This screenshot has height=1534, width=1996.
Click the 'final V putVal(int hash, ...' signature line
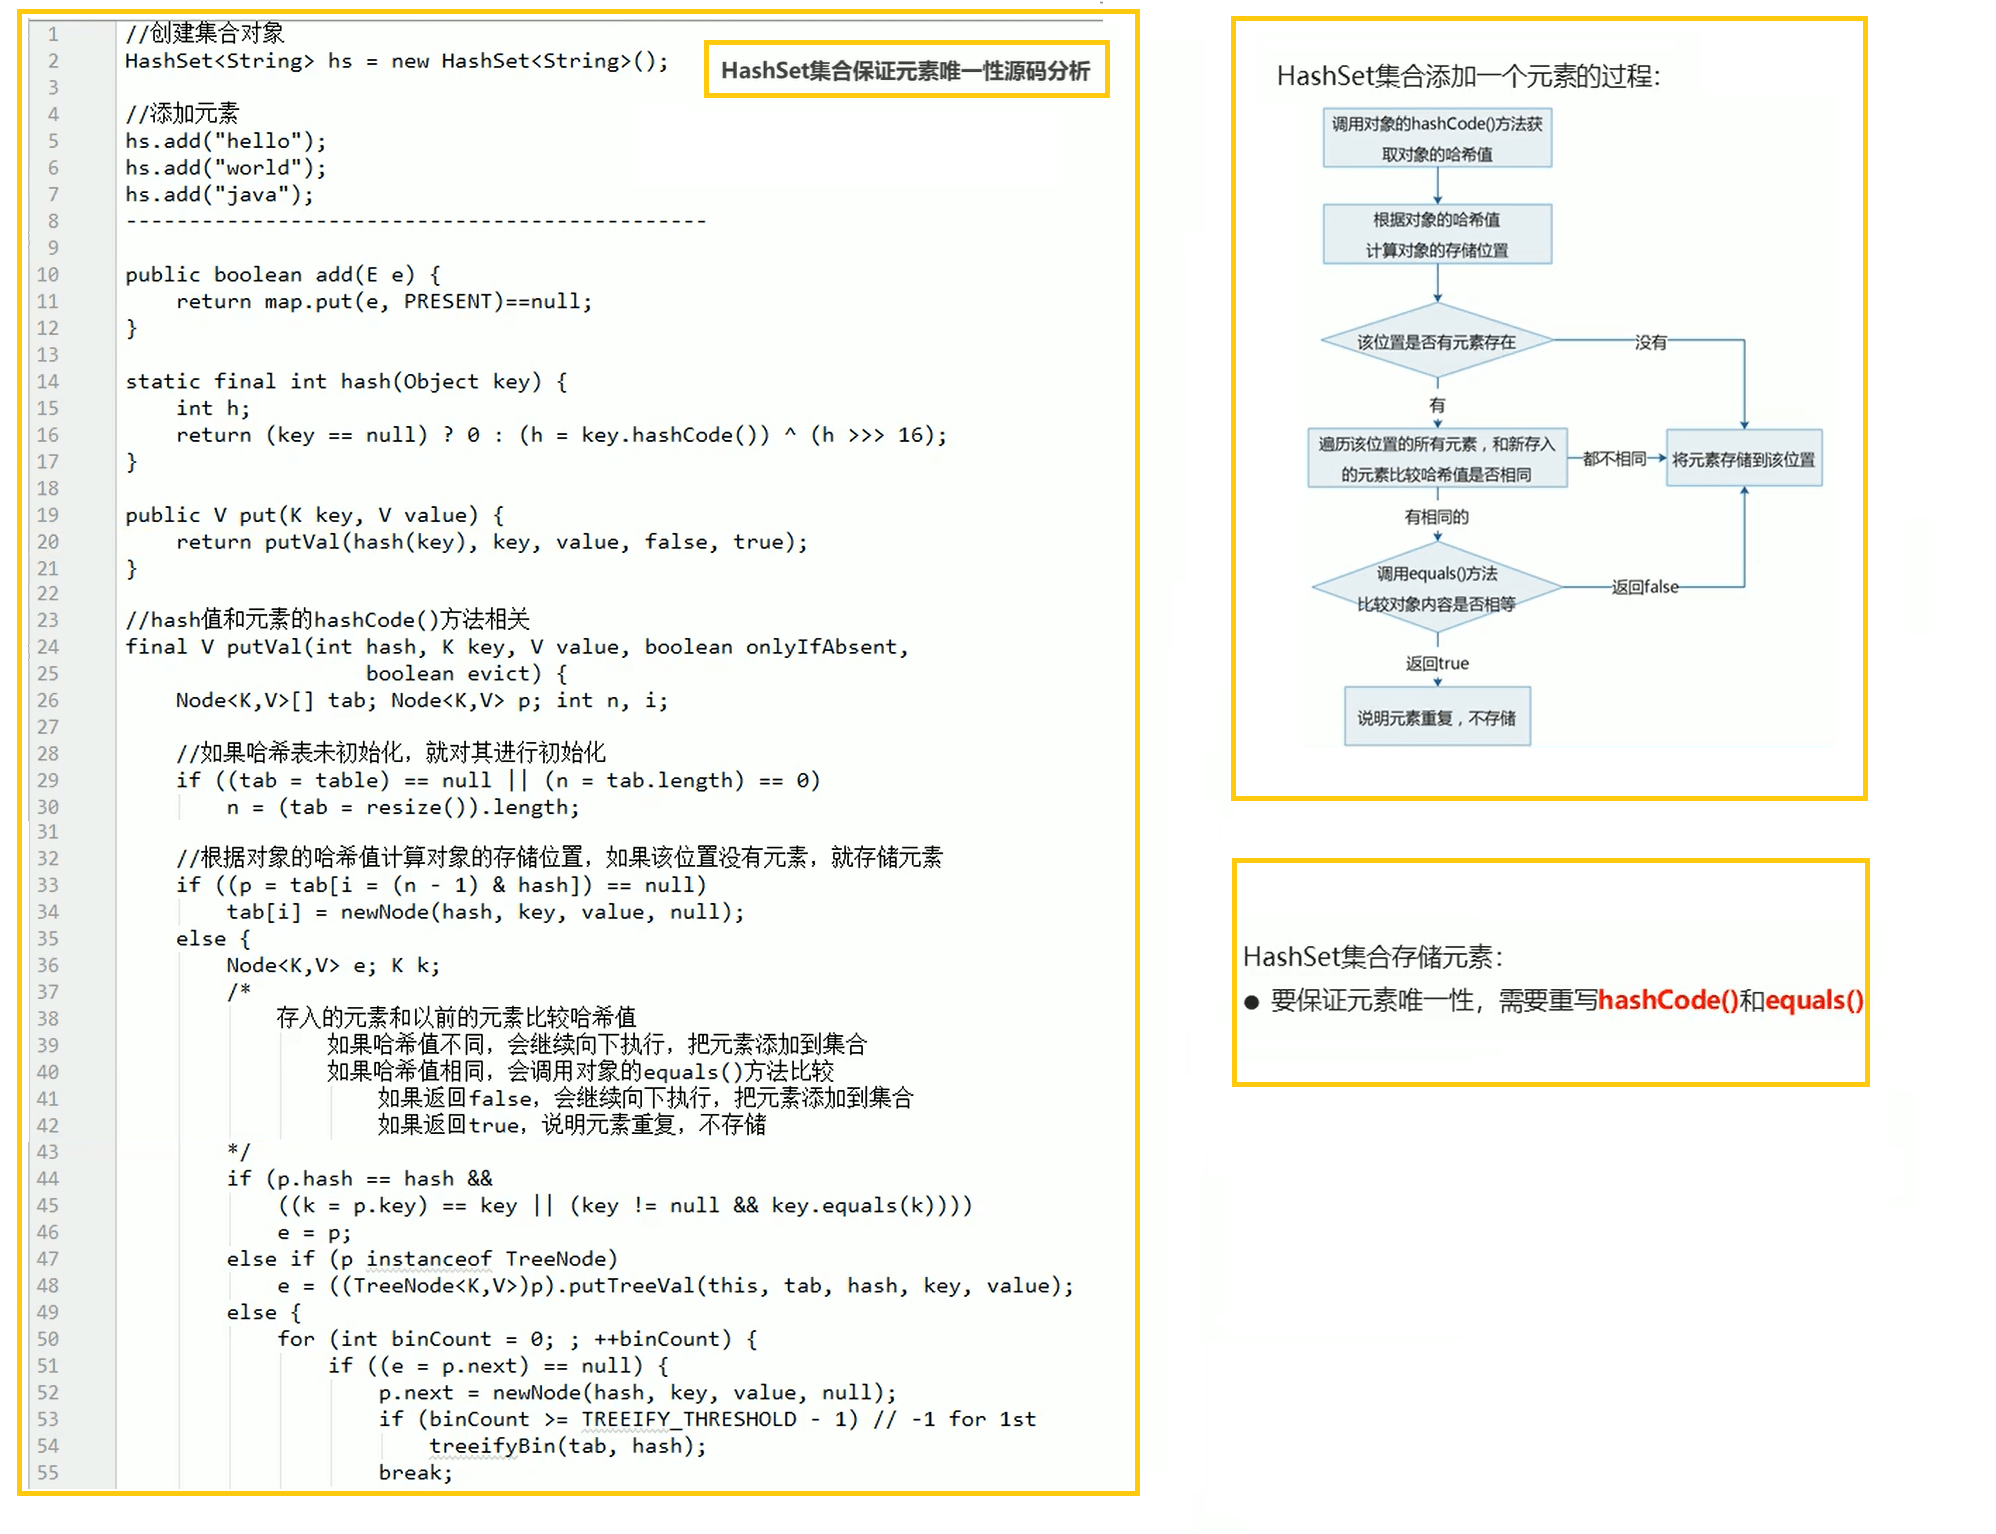[517, 647]
